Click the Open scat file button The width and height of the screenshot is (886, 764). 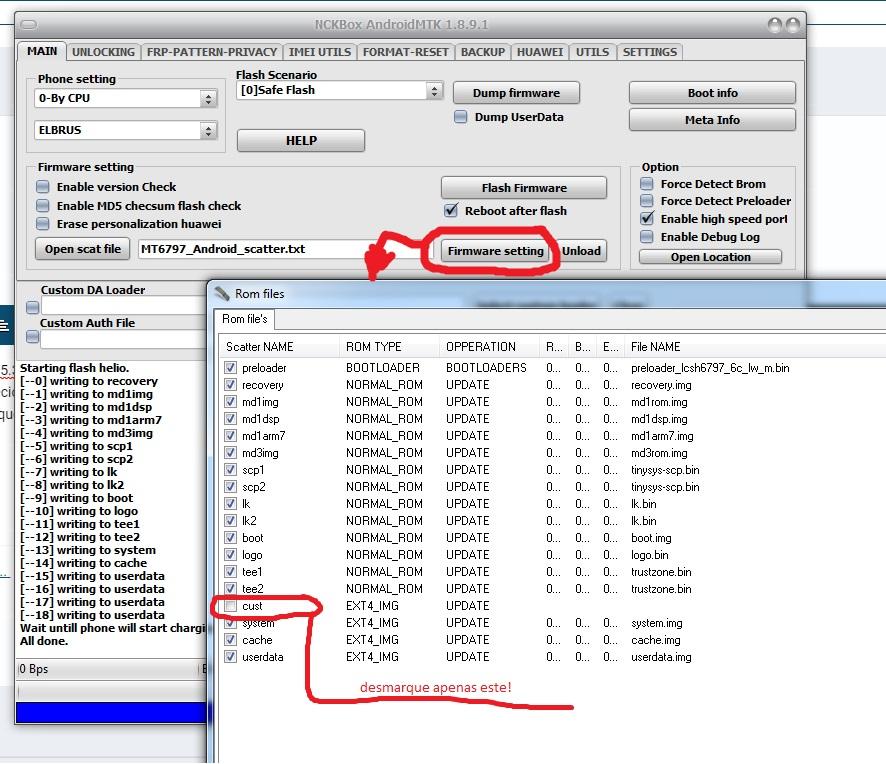click(x=82, y=249)
